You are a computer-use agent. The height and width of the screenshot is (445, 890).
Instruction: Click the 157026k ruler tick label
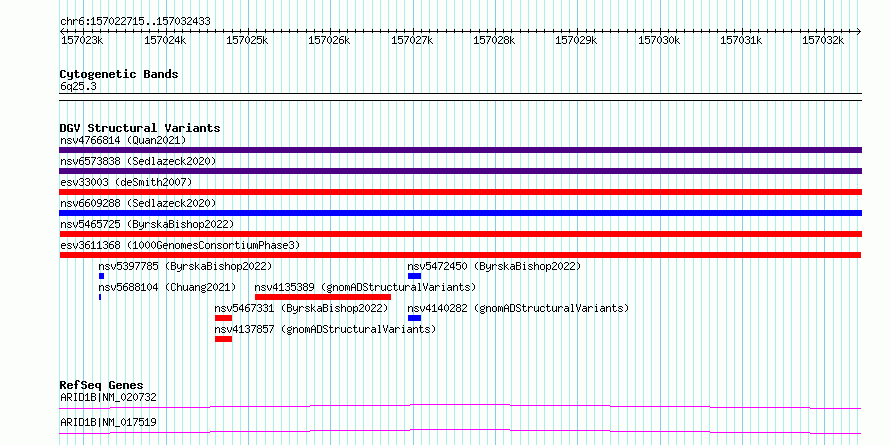click(x=329, y=41)
